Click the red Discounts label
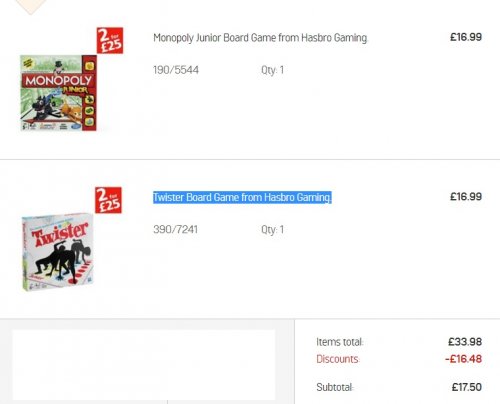The image size is (500, 404). [338, 359]
